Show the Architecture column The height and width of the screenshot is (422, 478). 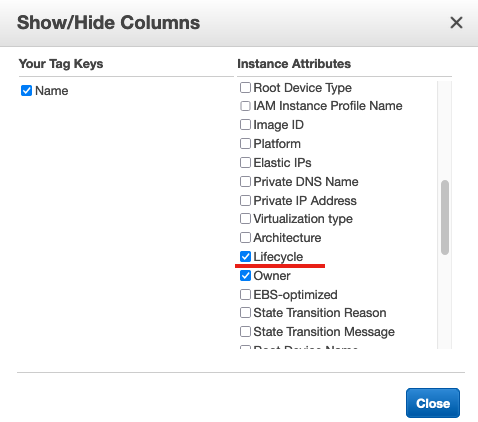245,238
